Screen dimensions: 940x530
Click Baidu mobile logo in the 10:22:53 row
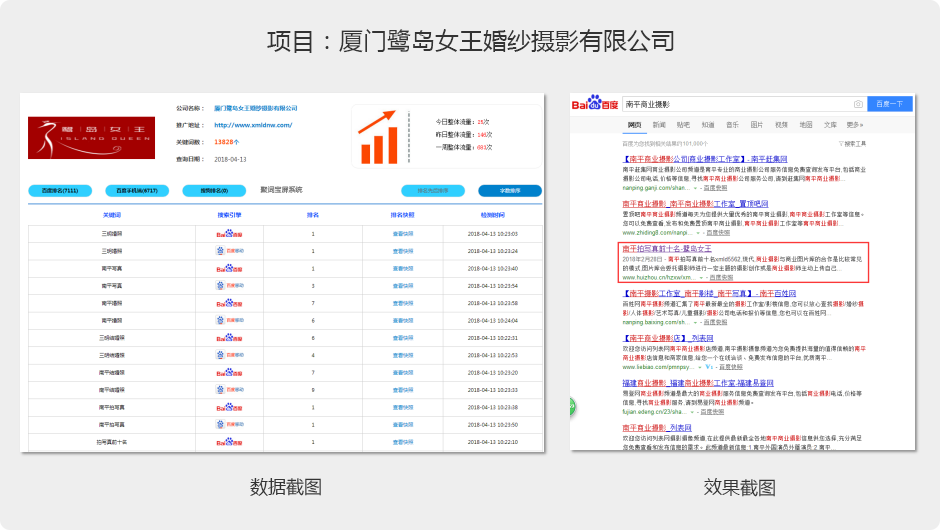(x=230, y=355)
